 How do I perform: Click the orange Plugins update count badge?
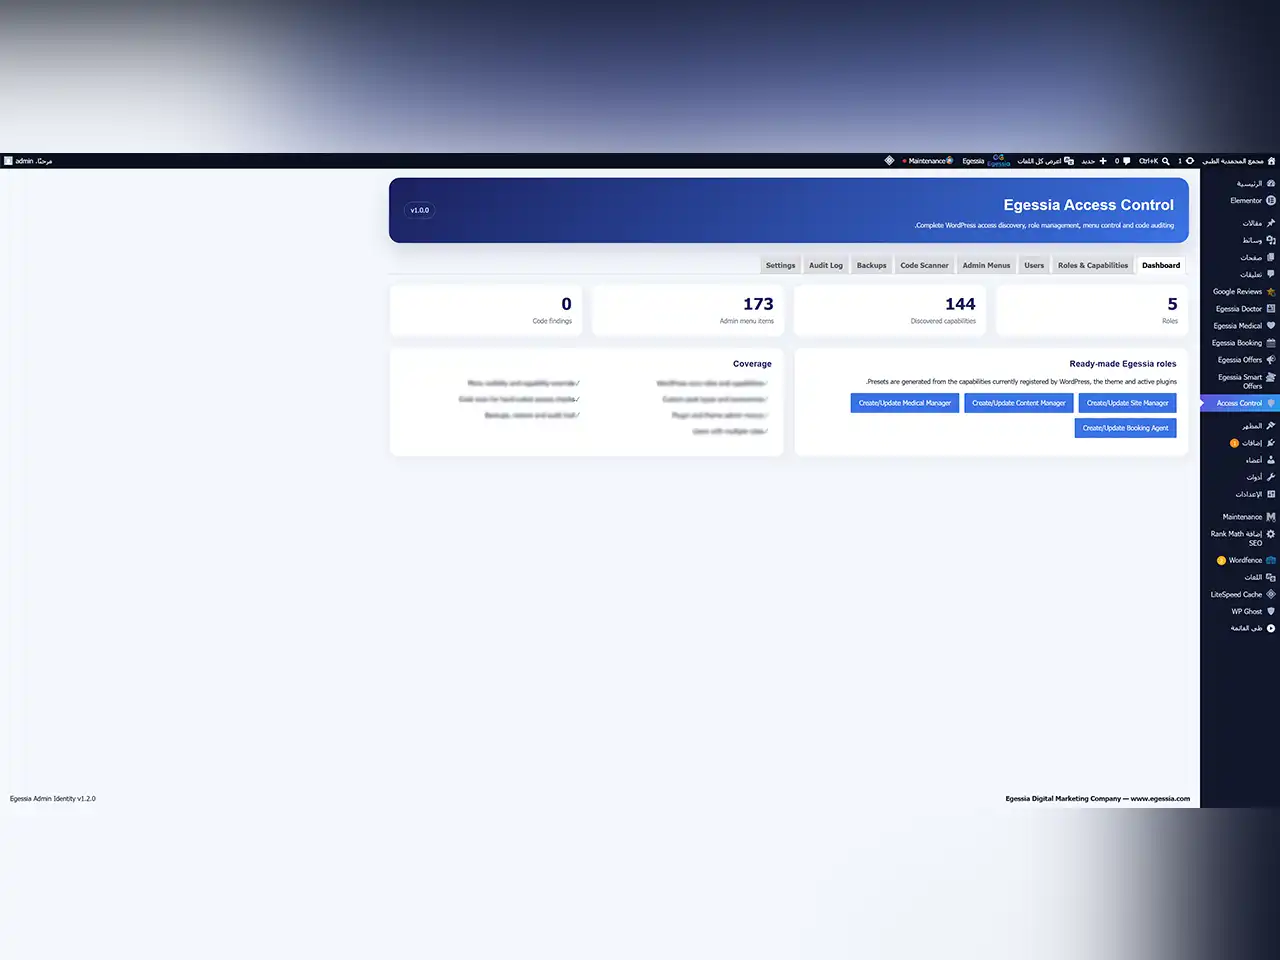point(1234,443)
